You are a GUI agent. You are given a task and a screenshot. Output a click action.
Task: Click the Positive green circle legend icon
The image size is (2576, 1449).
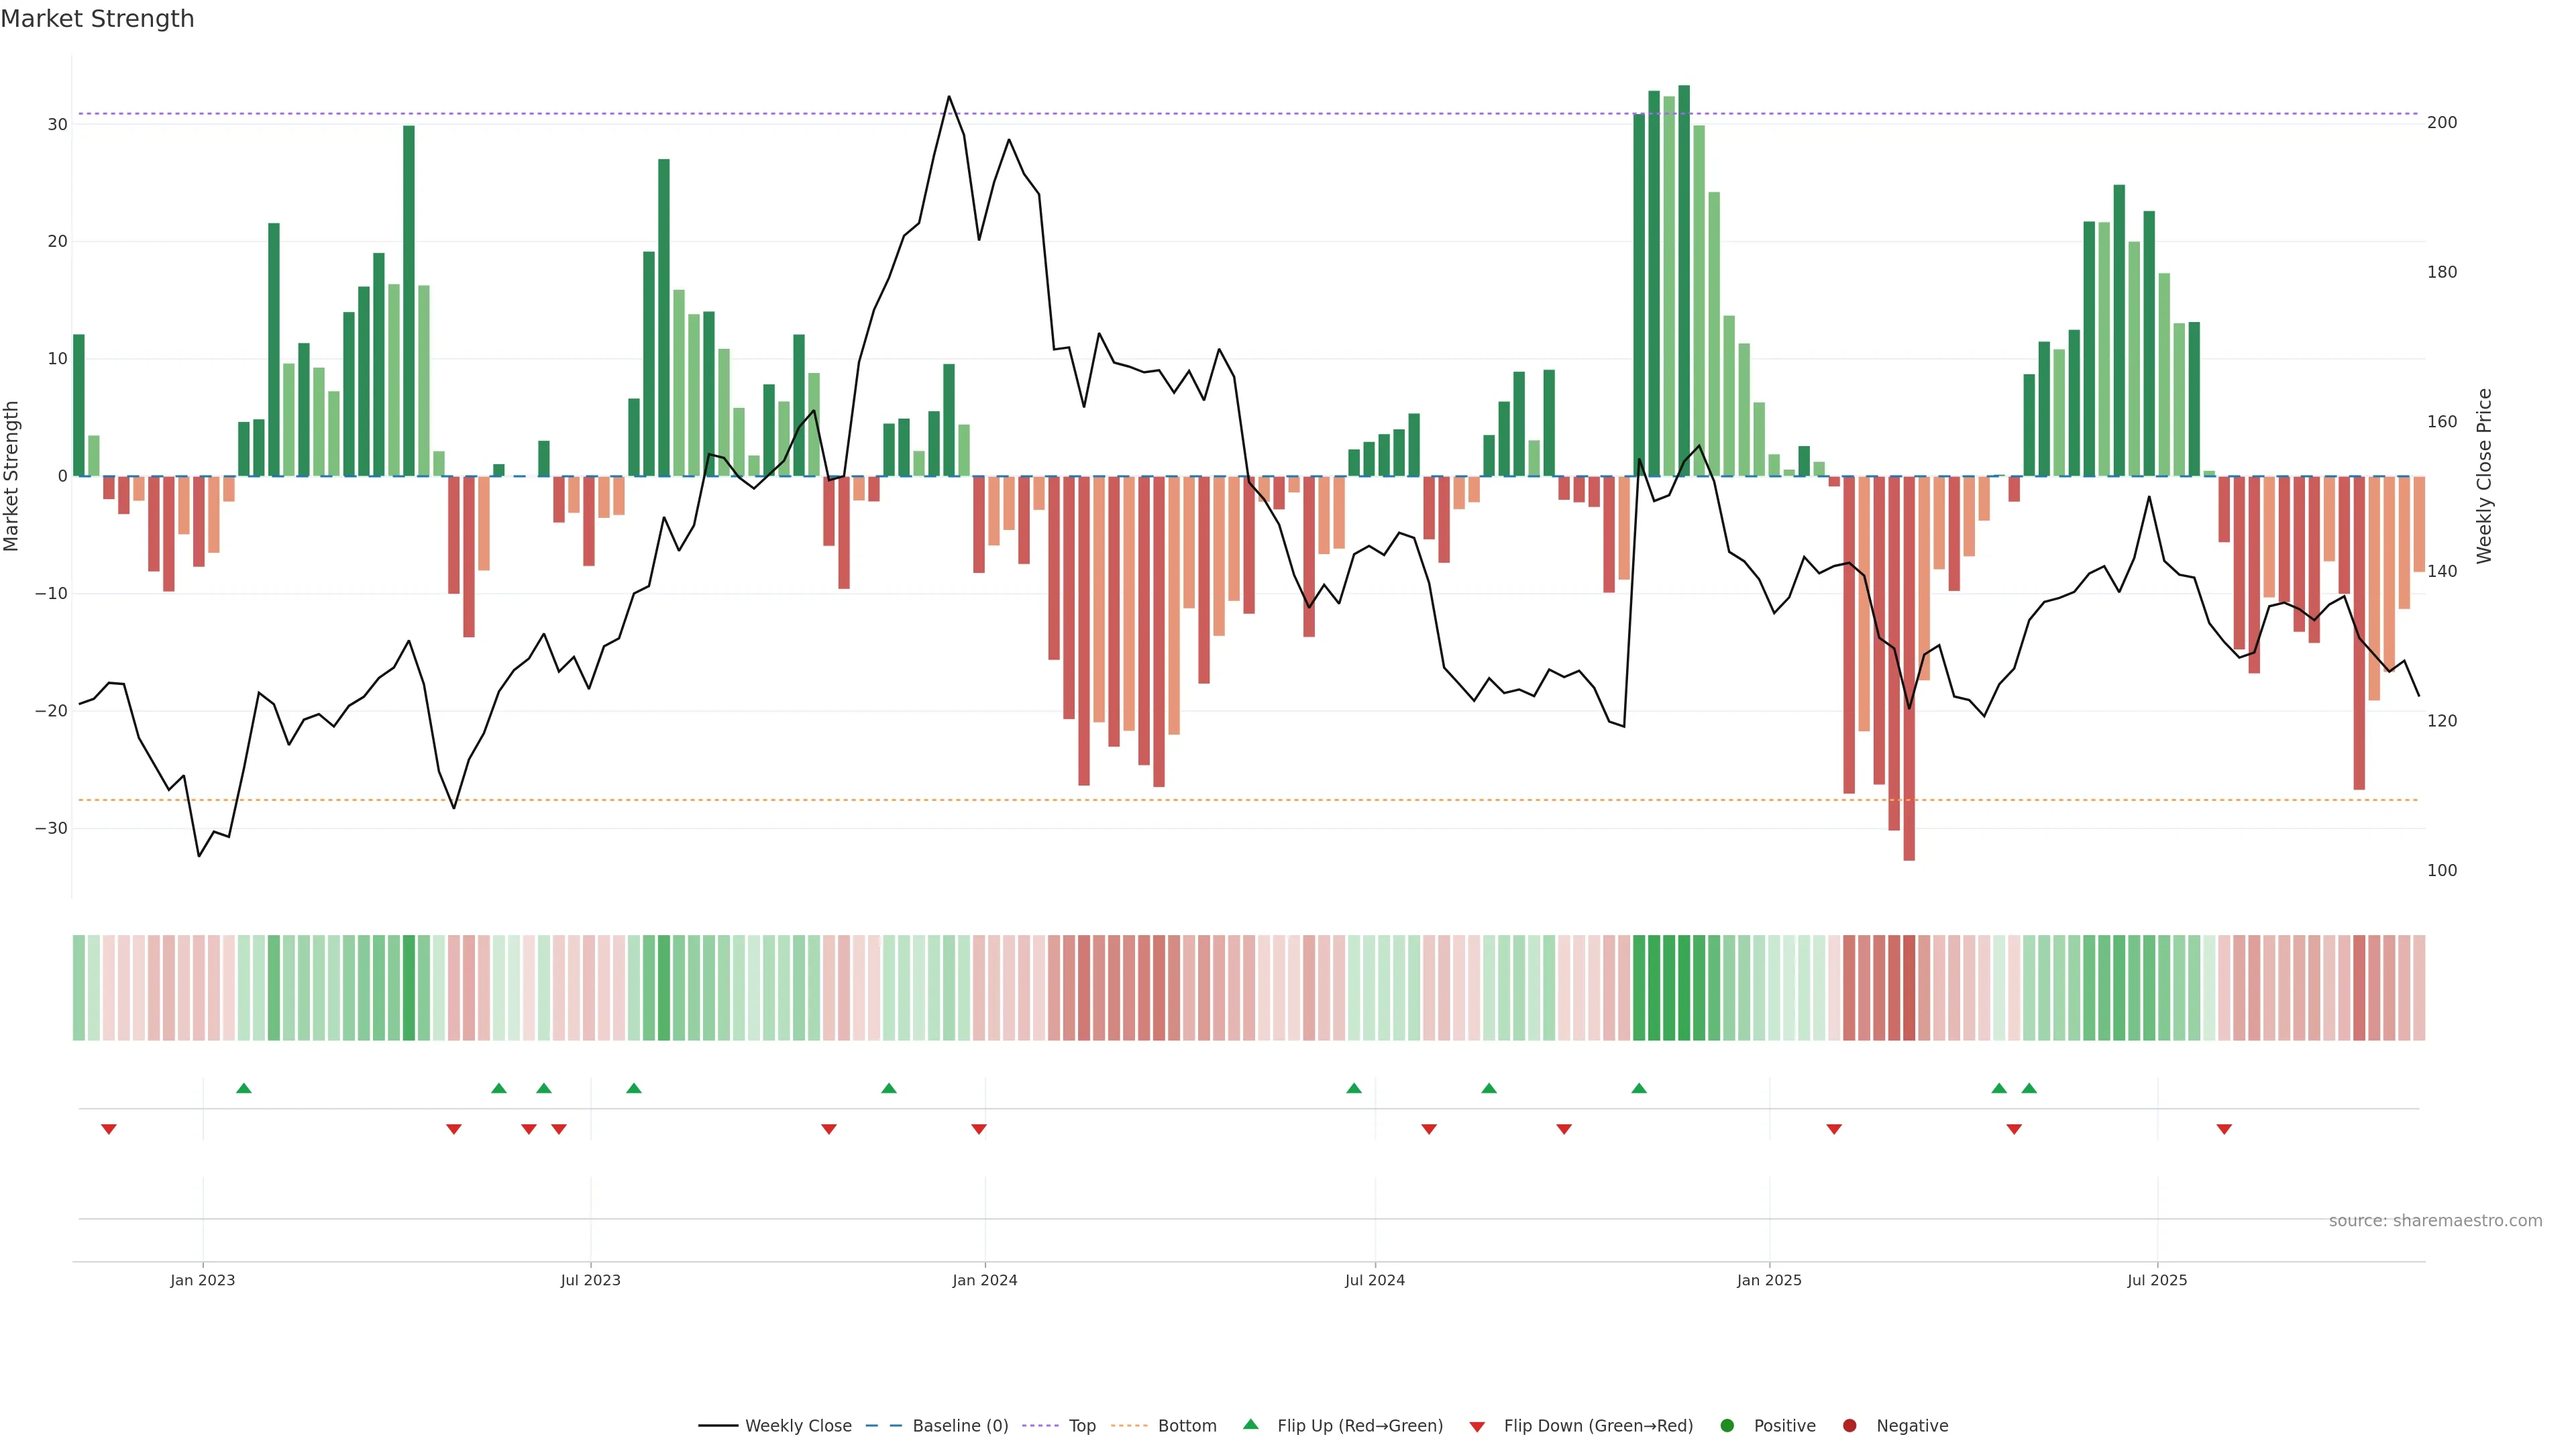[x=1727, y=1426]
